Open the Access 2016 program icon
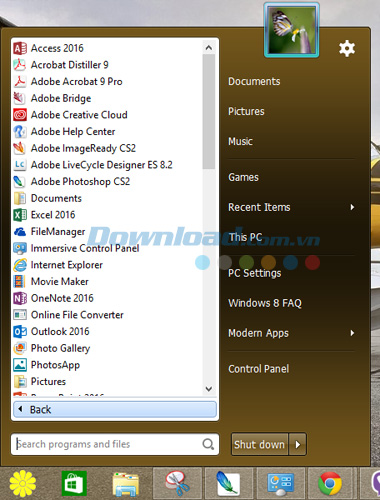380x500 pixels. click(20, 48)
